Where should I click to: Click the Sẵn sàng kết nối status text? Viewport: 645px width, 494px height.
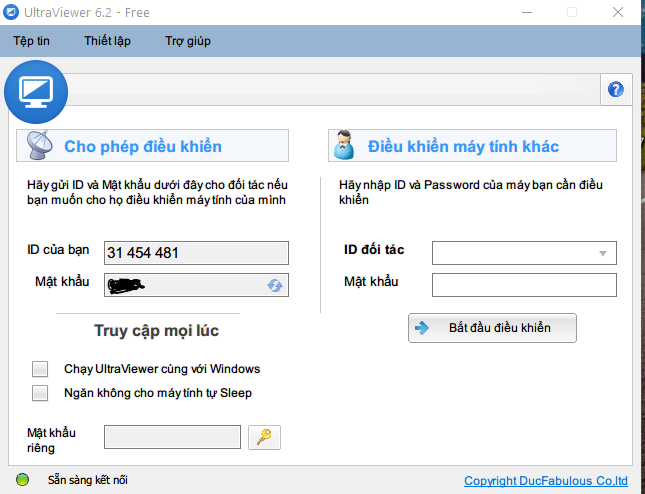(88, 480)
